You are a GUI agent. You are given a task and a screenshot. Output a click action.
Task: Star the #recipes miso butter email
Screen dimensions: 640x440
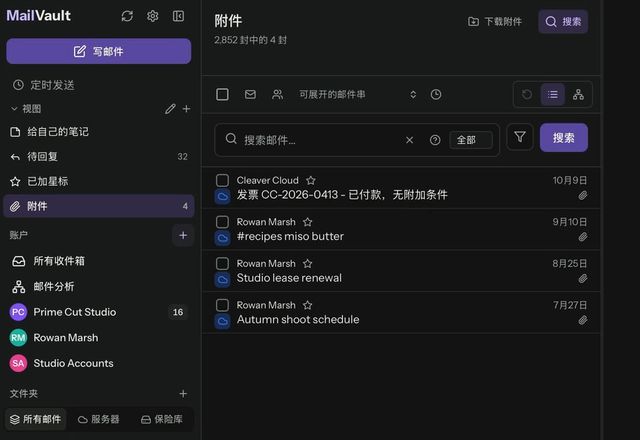click(x=307, y=222)
